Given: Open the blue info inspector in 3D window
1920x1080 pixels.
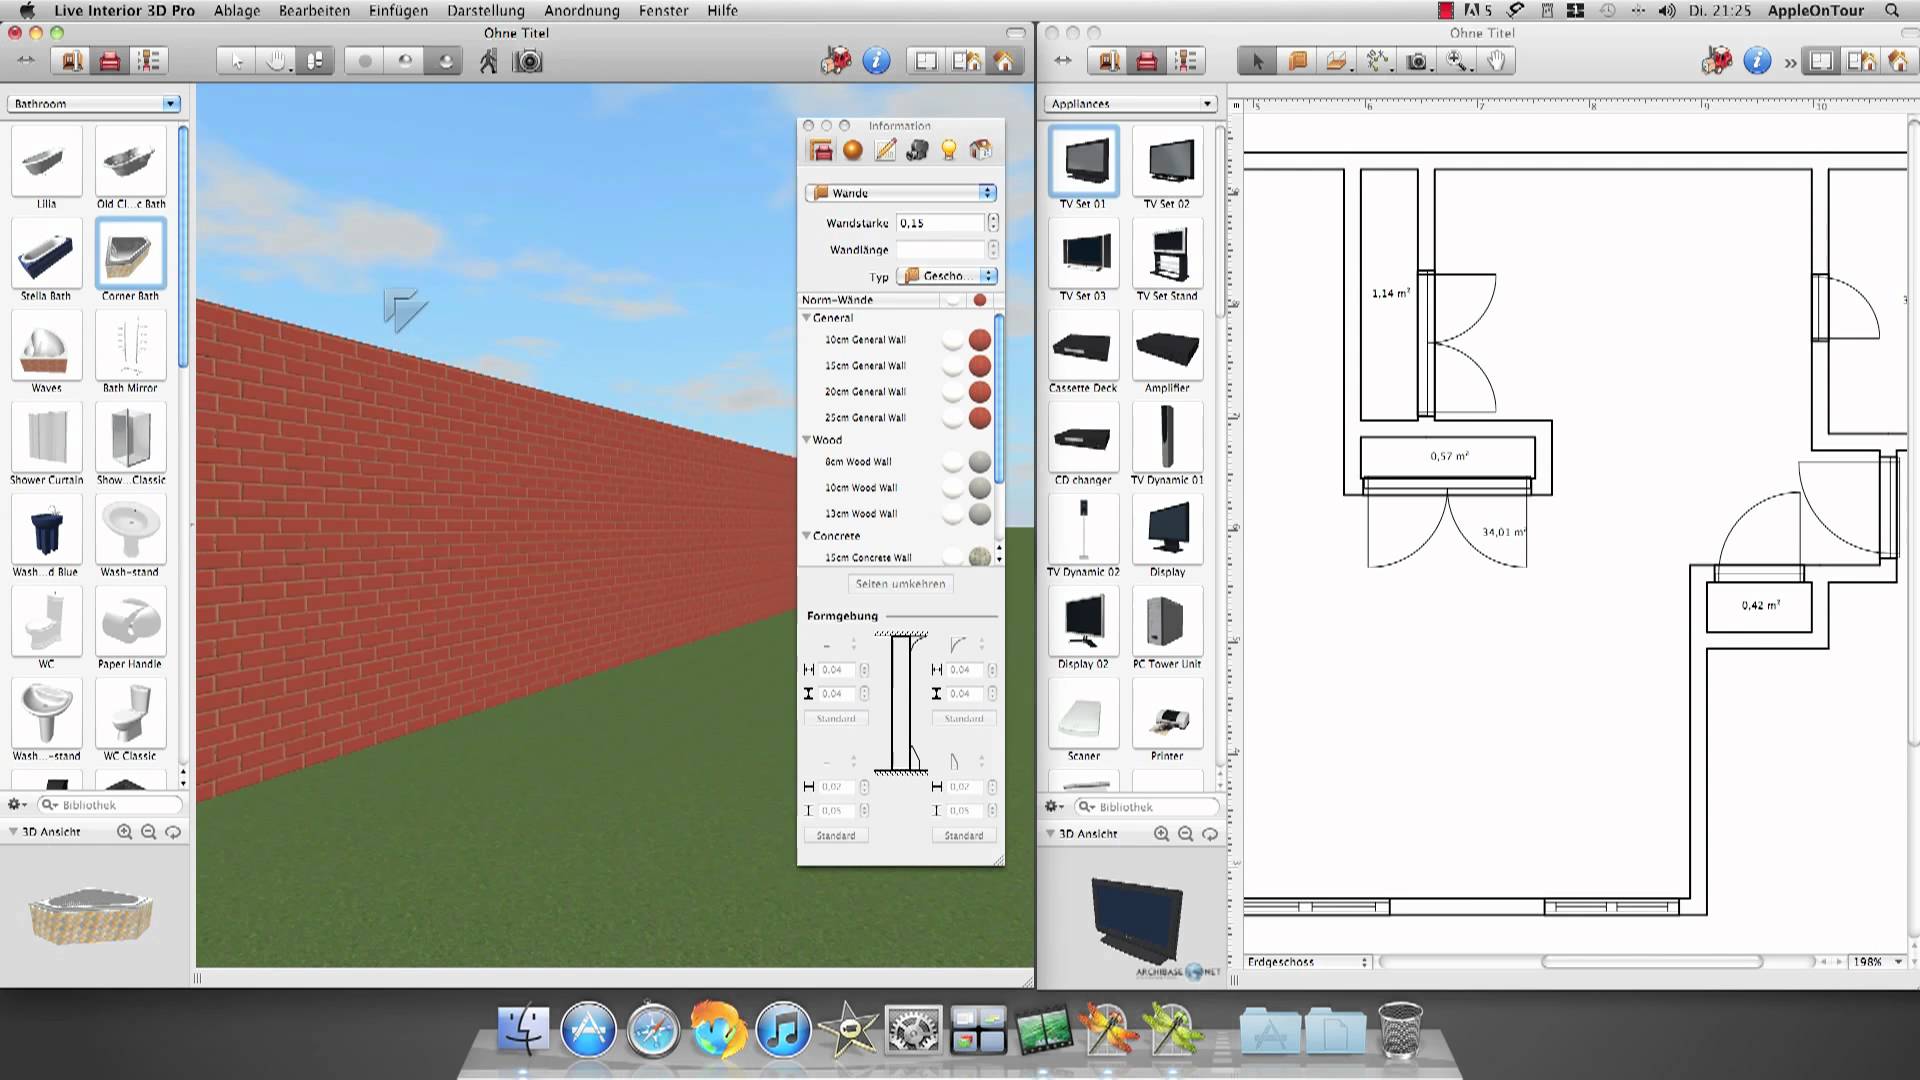Looking at the screenshot, I should (876, 62).
